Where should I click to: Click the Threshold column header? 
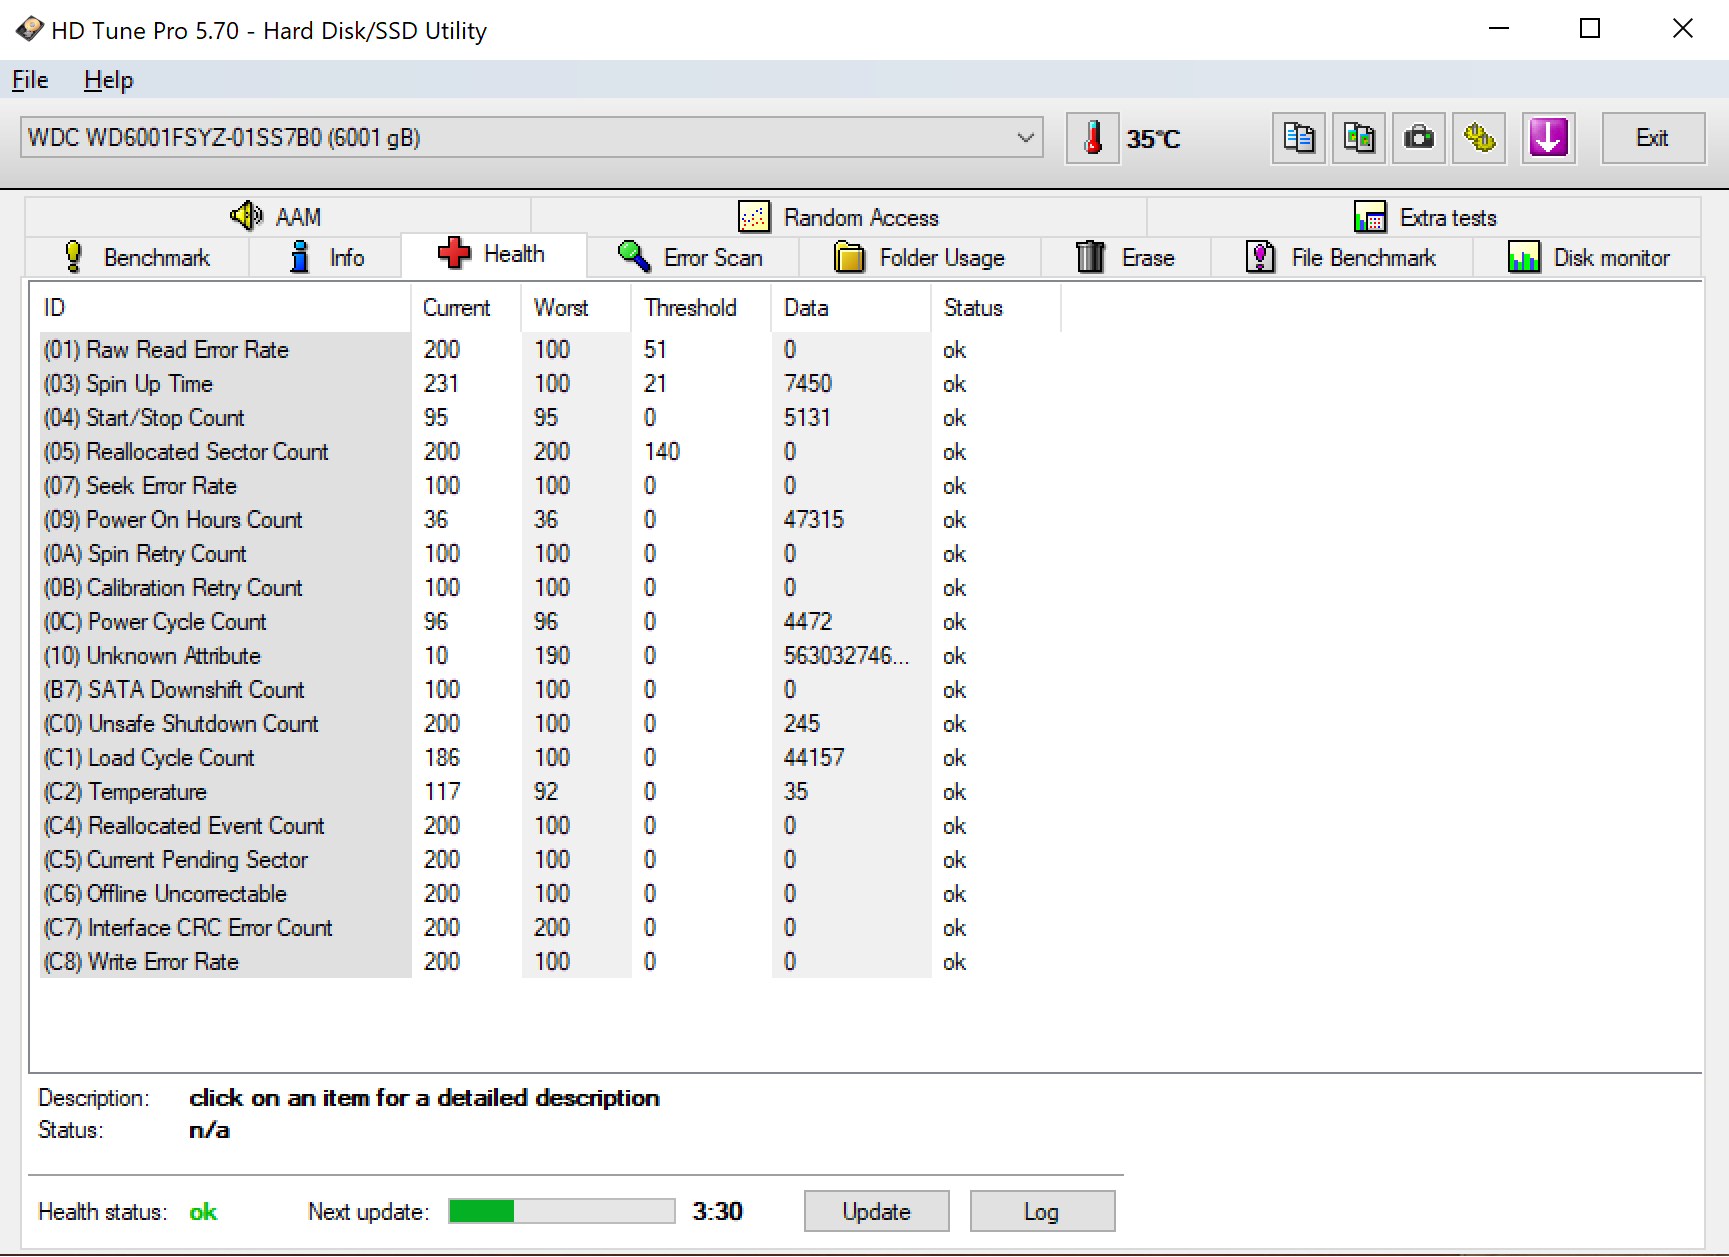click(x=701, y=308)
